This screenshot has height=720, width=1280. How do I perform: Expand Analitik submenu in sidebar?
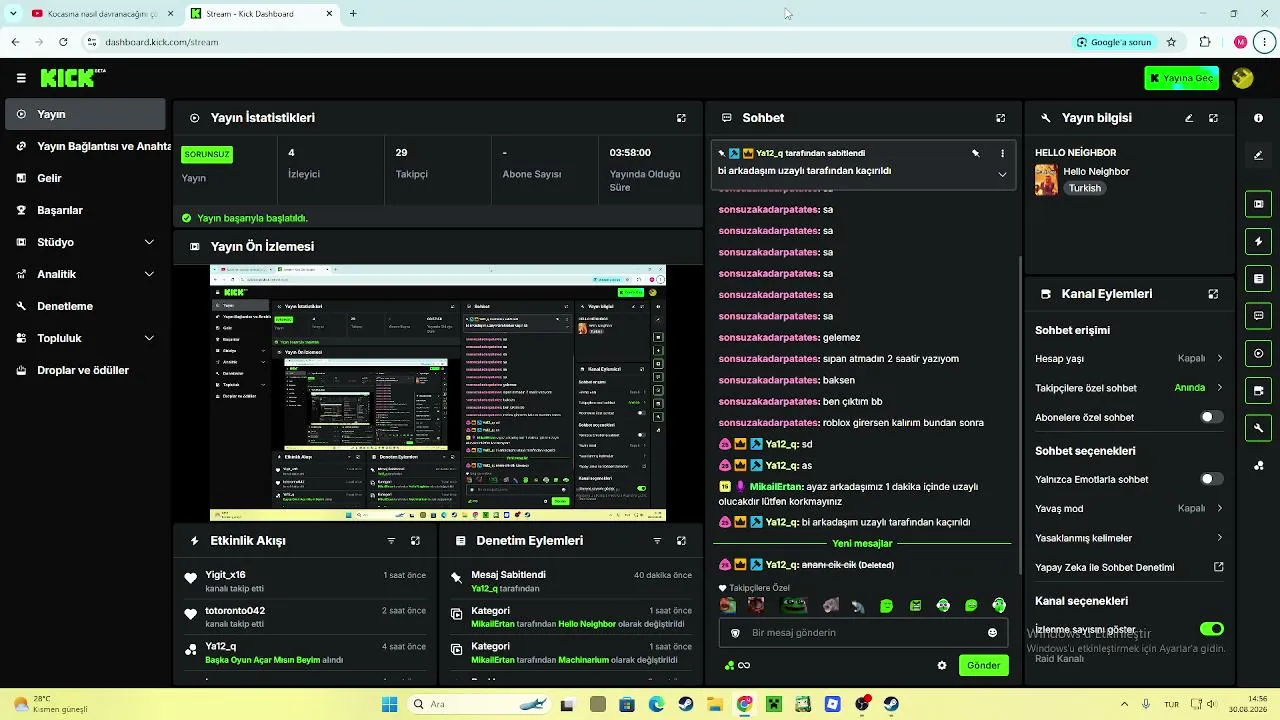149,274
